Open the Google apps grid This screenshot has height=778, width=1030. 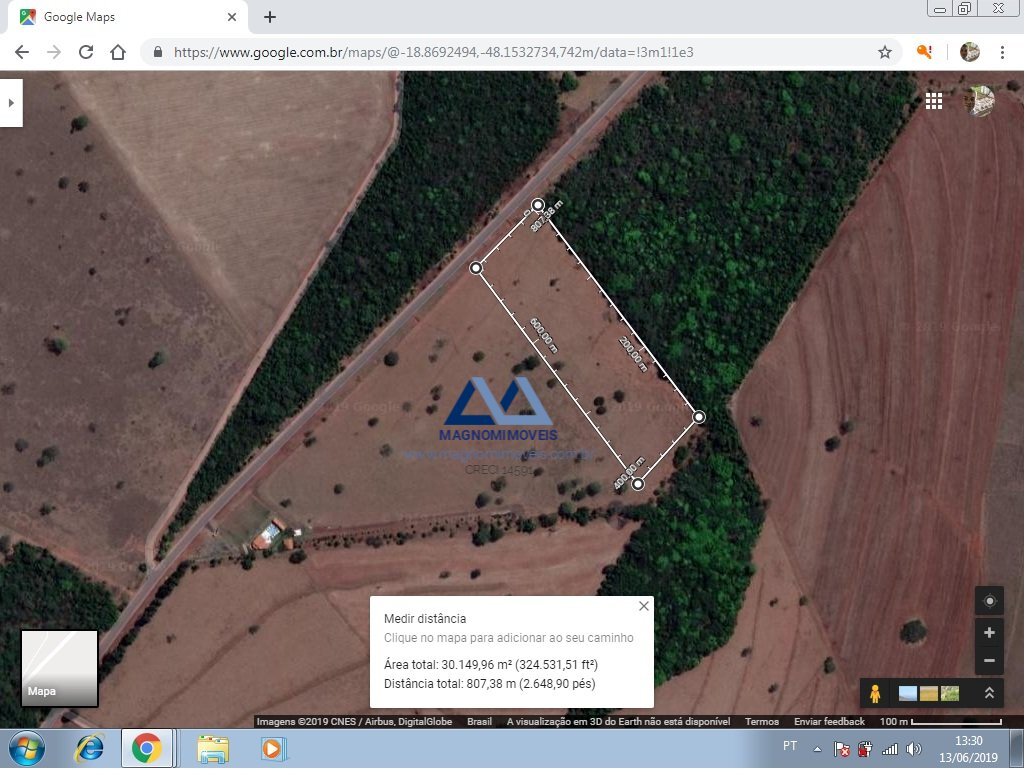(933, 101)
